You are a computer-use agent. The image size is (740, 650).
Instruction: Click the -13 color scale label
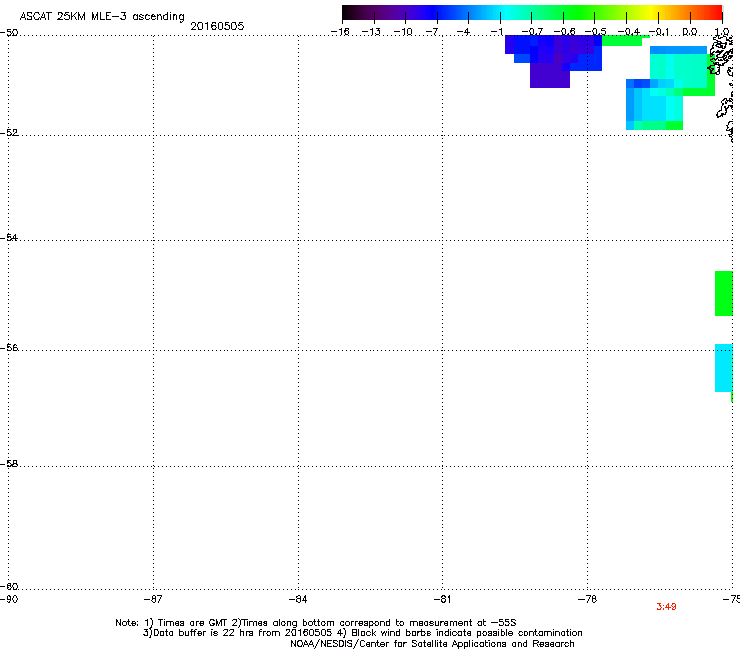tap(371, 32)
